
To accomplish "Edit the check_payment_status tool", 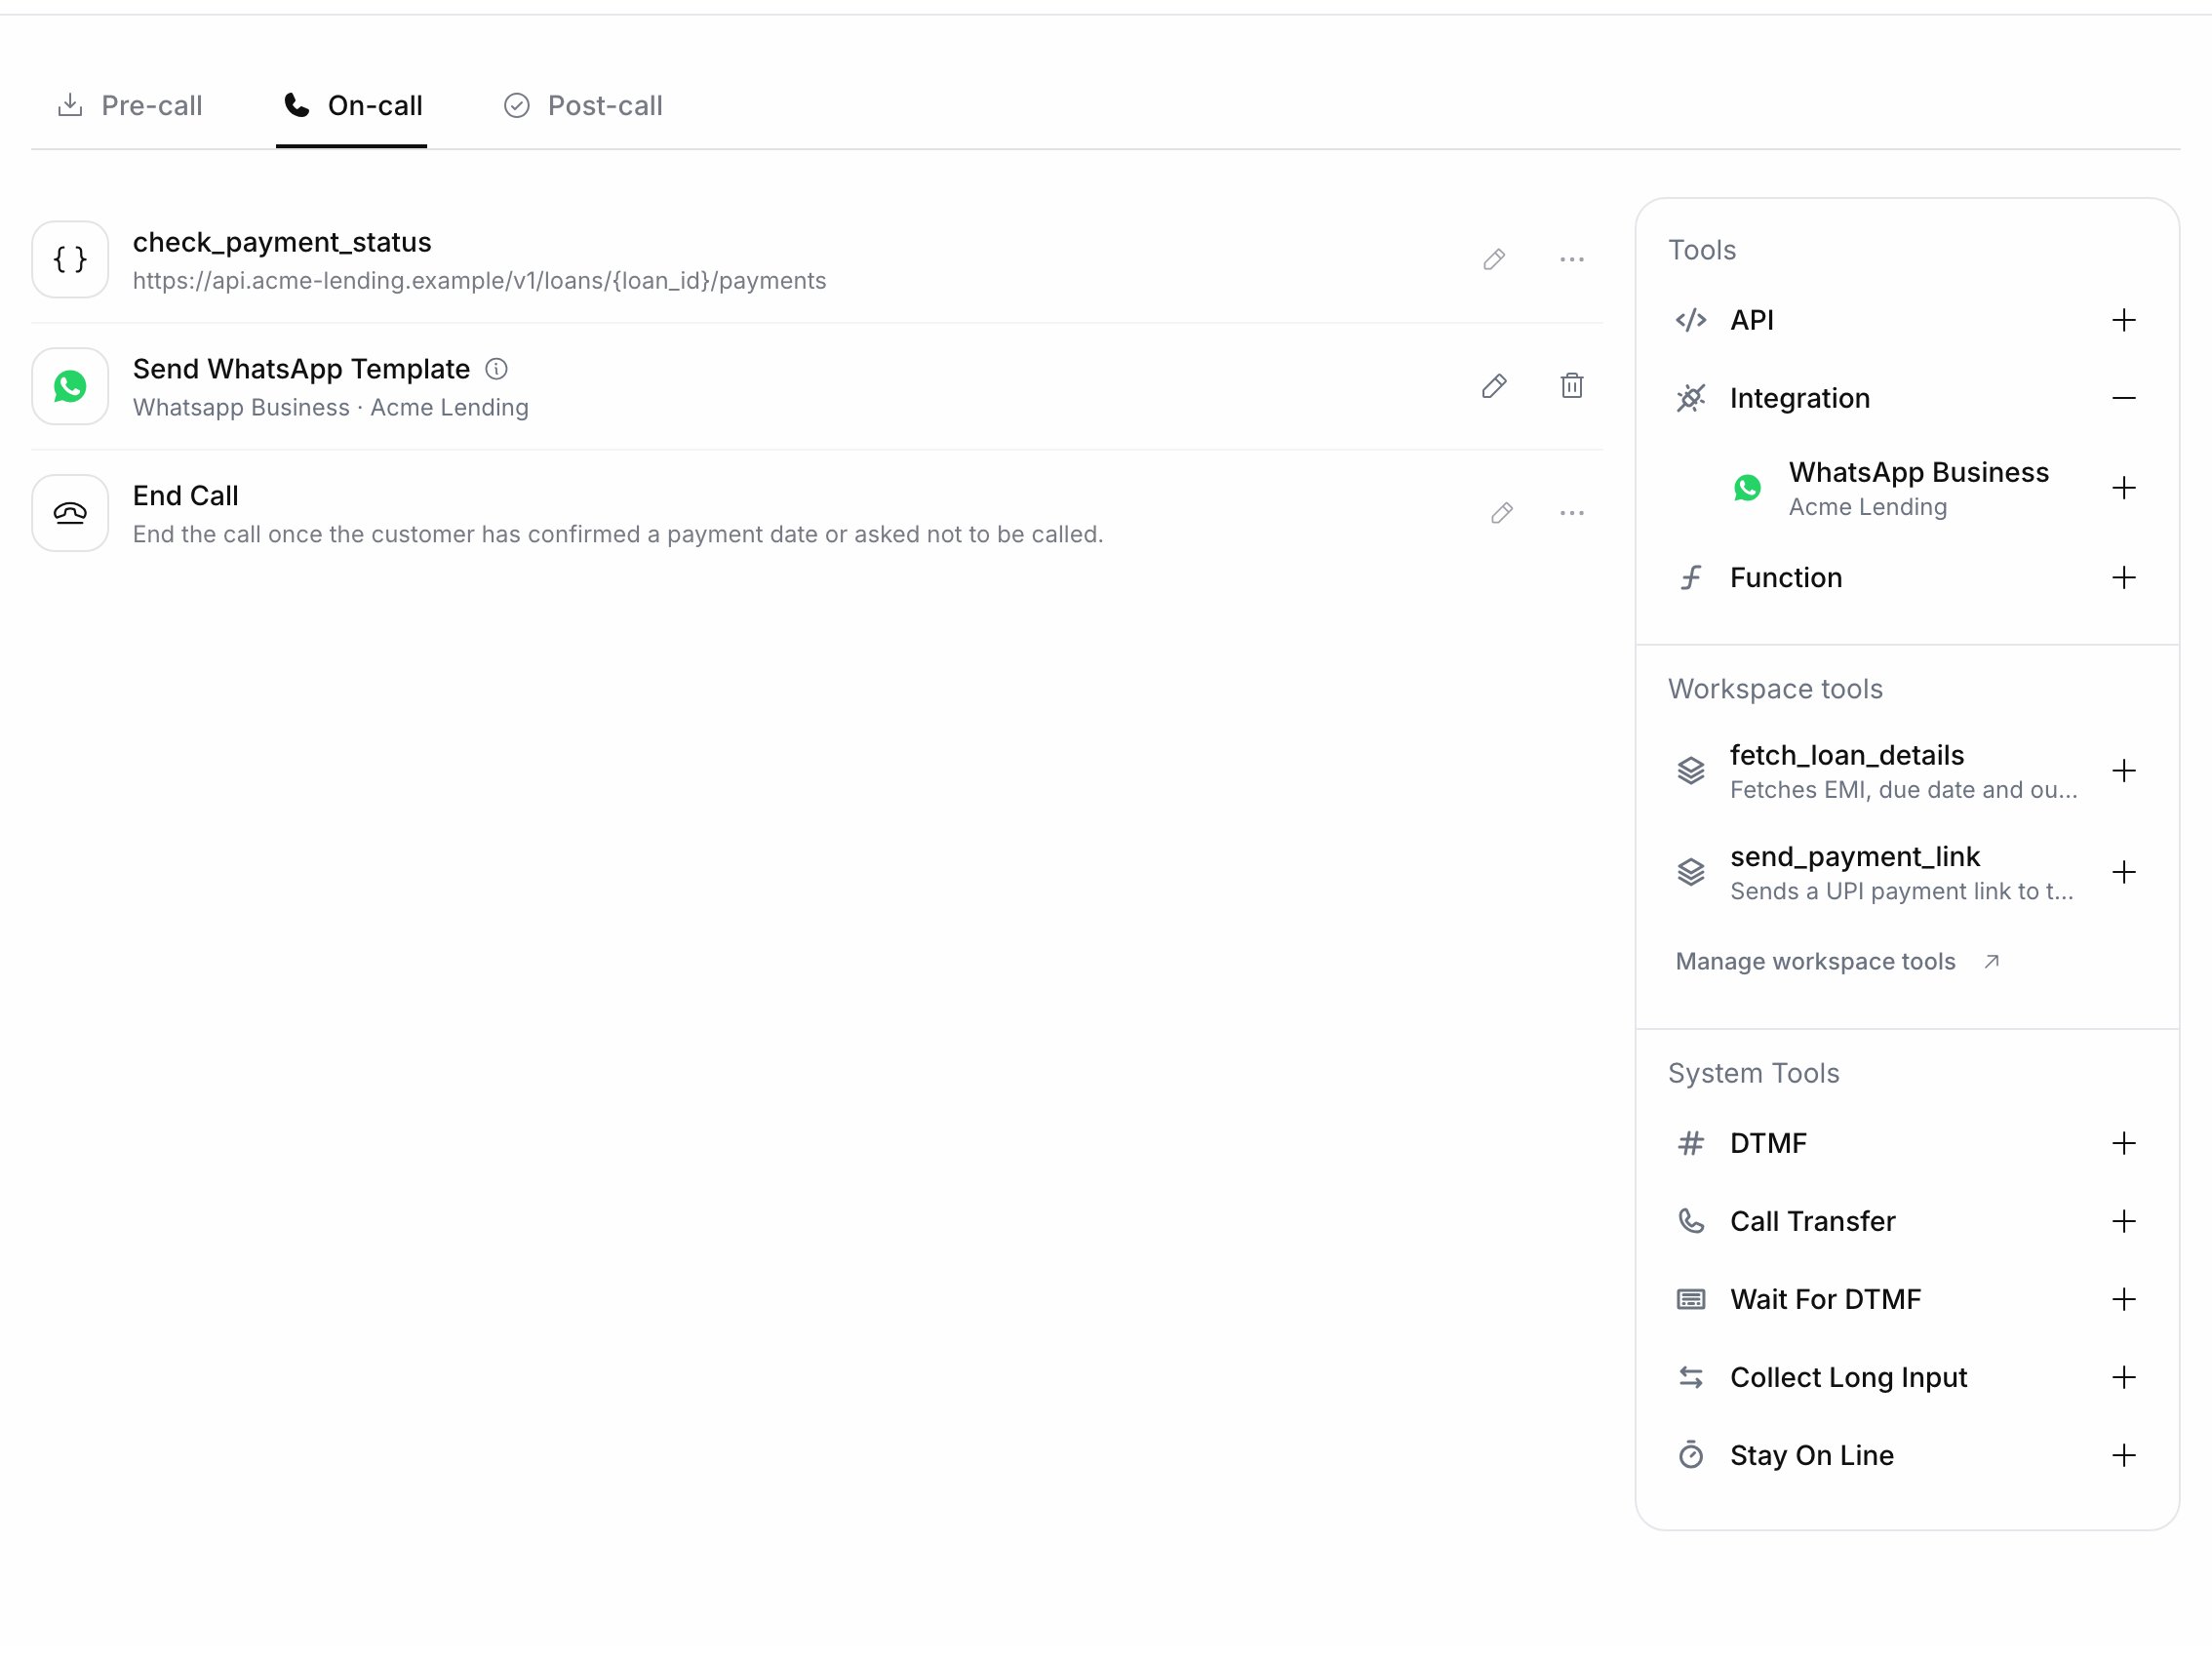I will click(x=1494, y=260).
